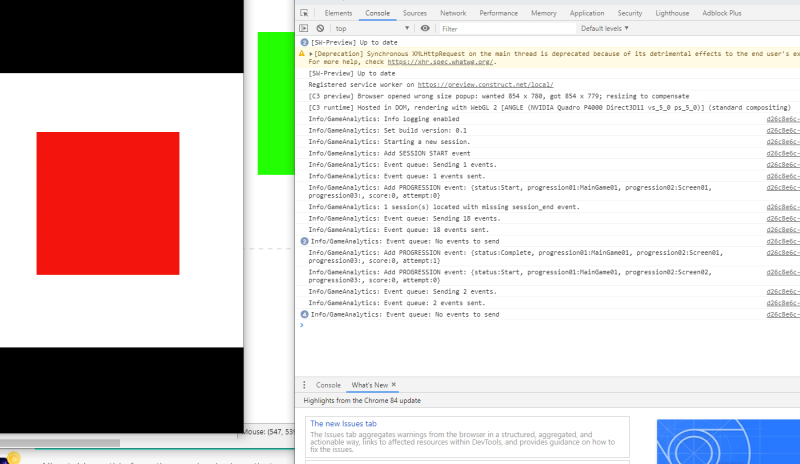Switch to the Performance tab

498,13
